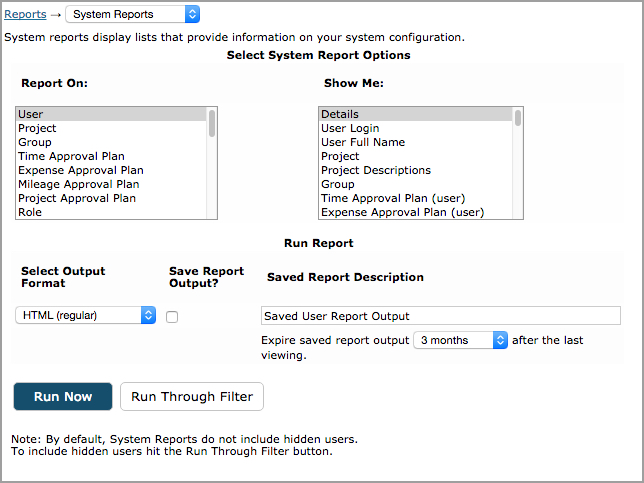This screenshot has height=483, width=644.
Task: Select Project in Report On list
Action: [111, 128]
